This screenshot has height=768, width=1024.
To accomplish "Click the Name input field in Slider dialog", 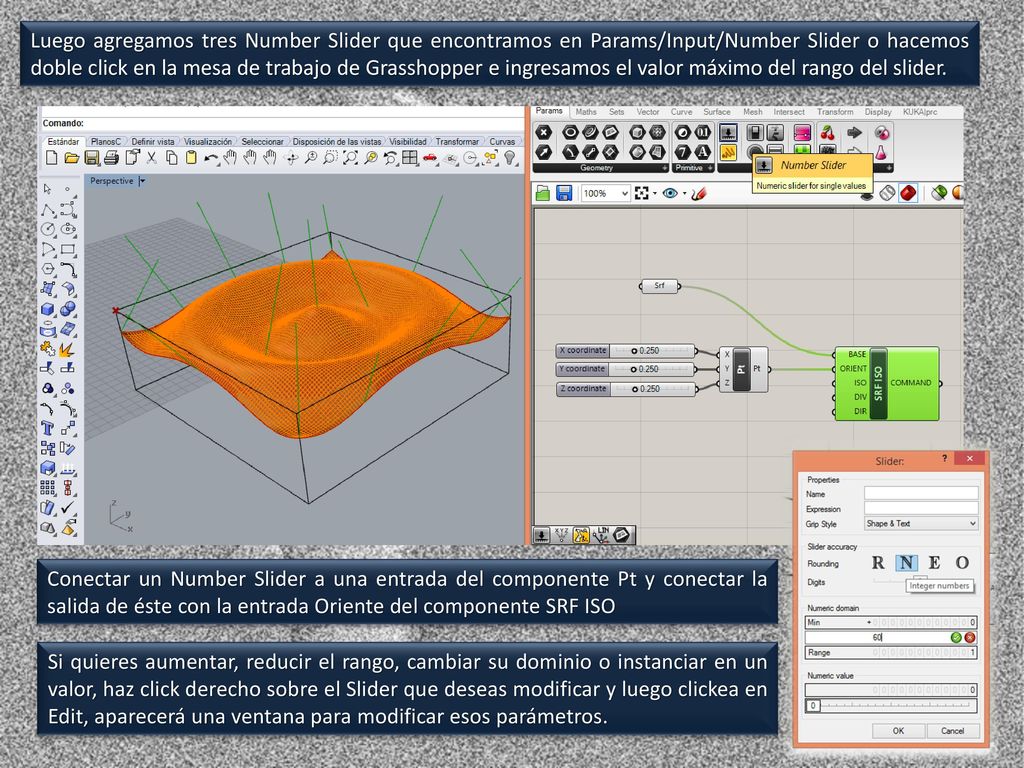I will pos(921,493).
